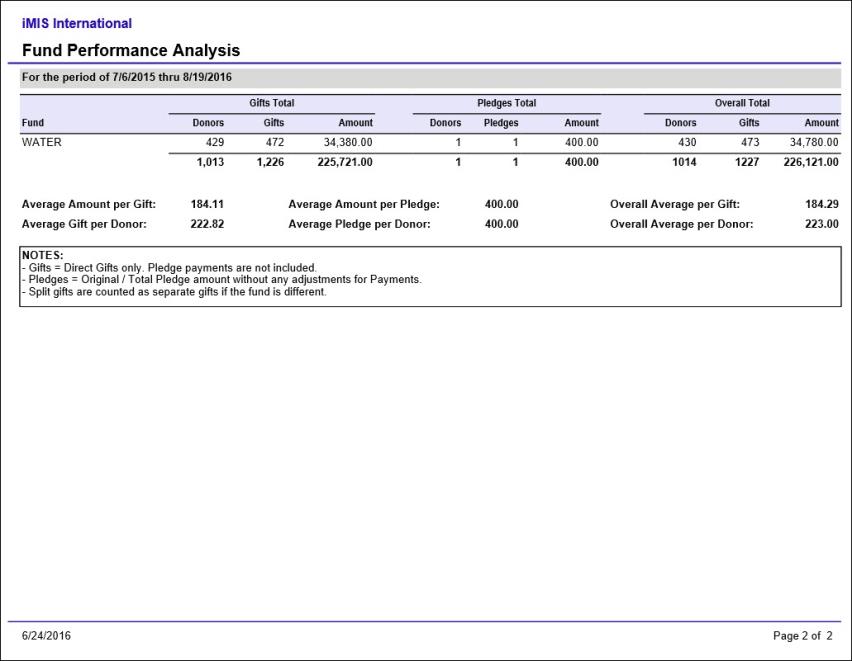Click Donors header under Pledges Total
Image resolution: width=852 pixels, height=661 pixels.
click(x=445, y=122)
